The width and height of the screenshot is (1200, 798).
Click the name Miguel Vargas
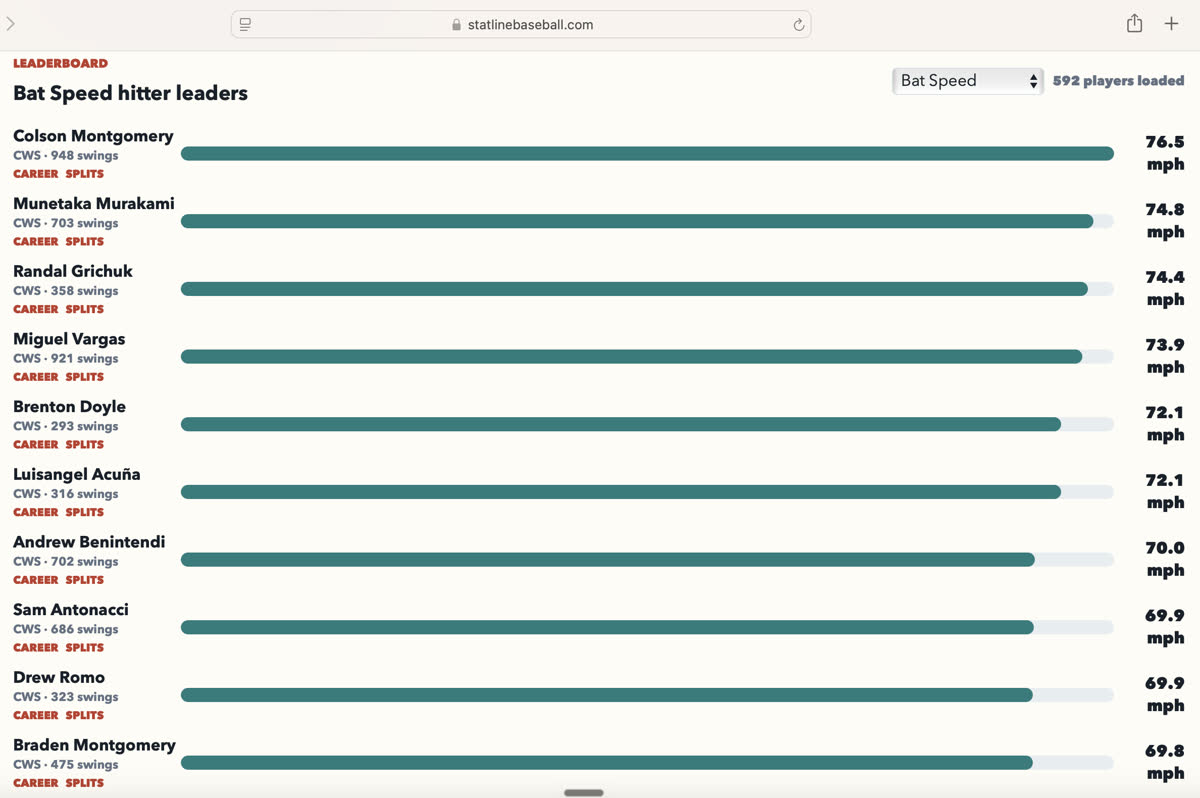69,339
